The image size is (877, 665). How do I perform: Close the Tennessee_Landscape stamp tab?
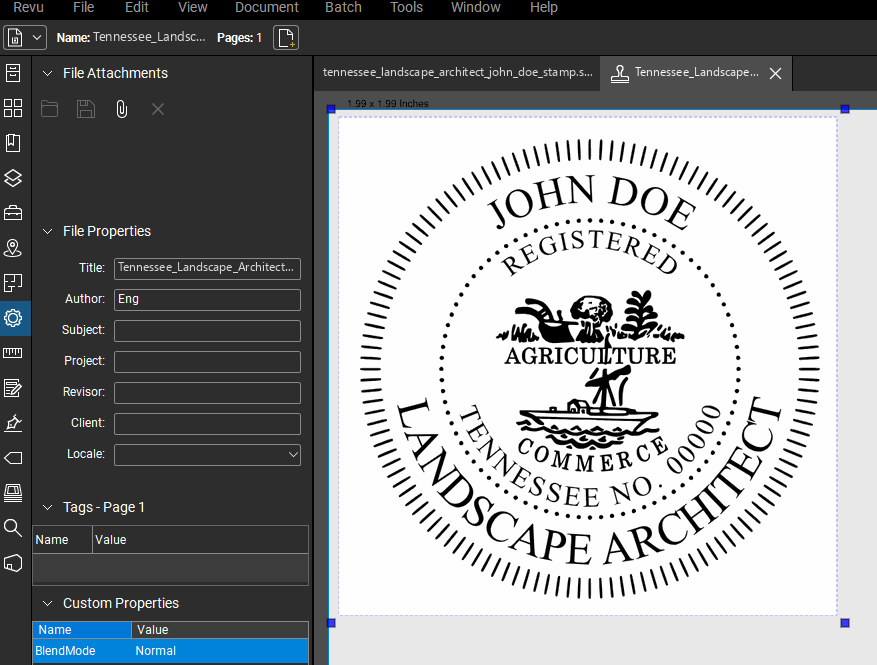pyautogui.click(x=775, y=73)
